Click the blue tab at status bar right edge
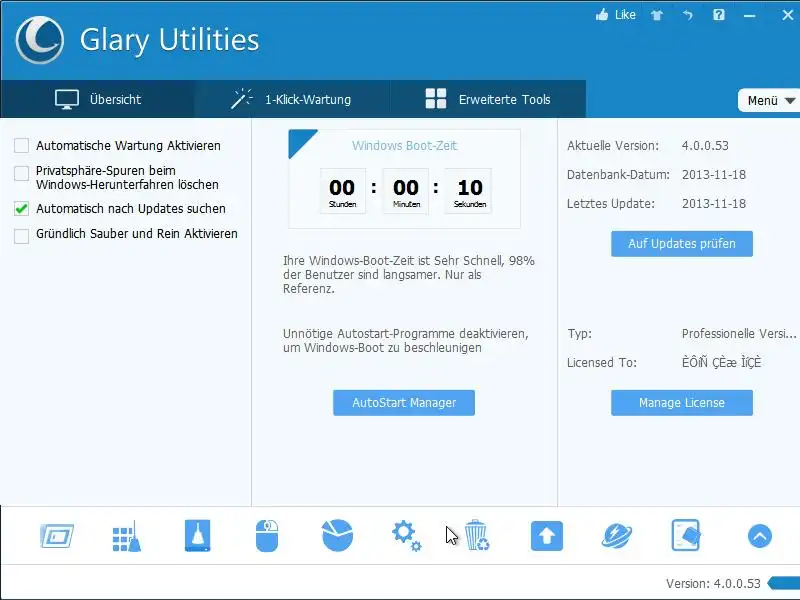Screen dimensions: 800x600 pos(784,583)
